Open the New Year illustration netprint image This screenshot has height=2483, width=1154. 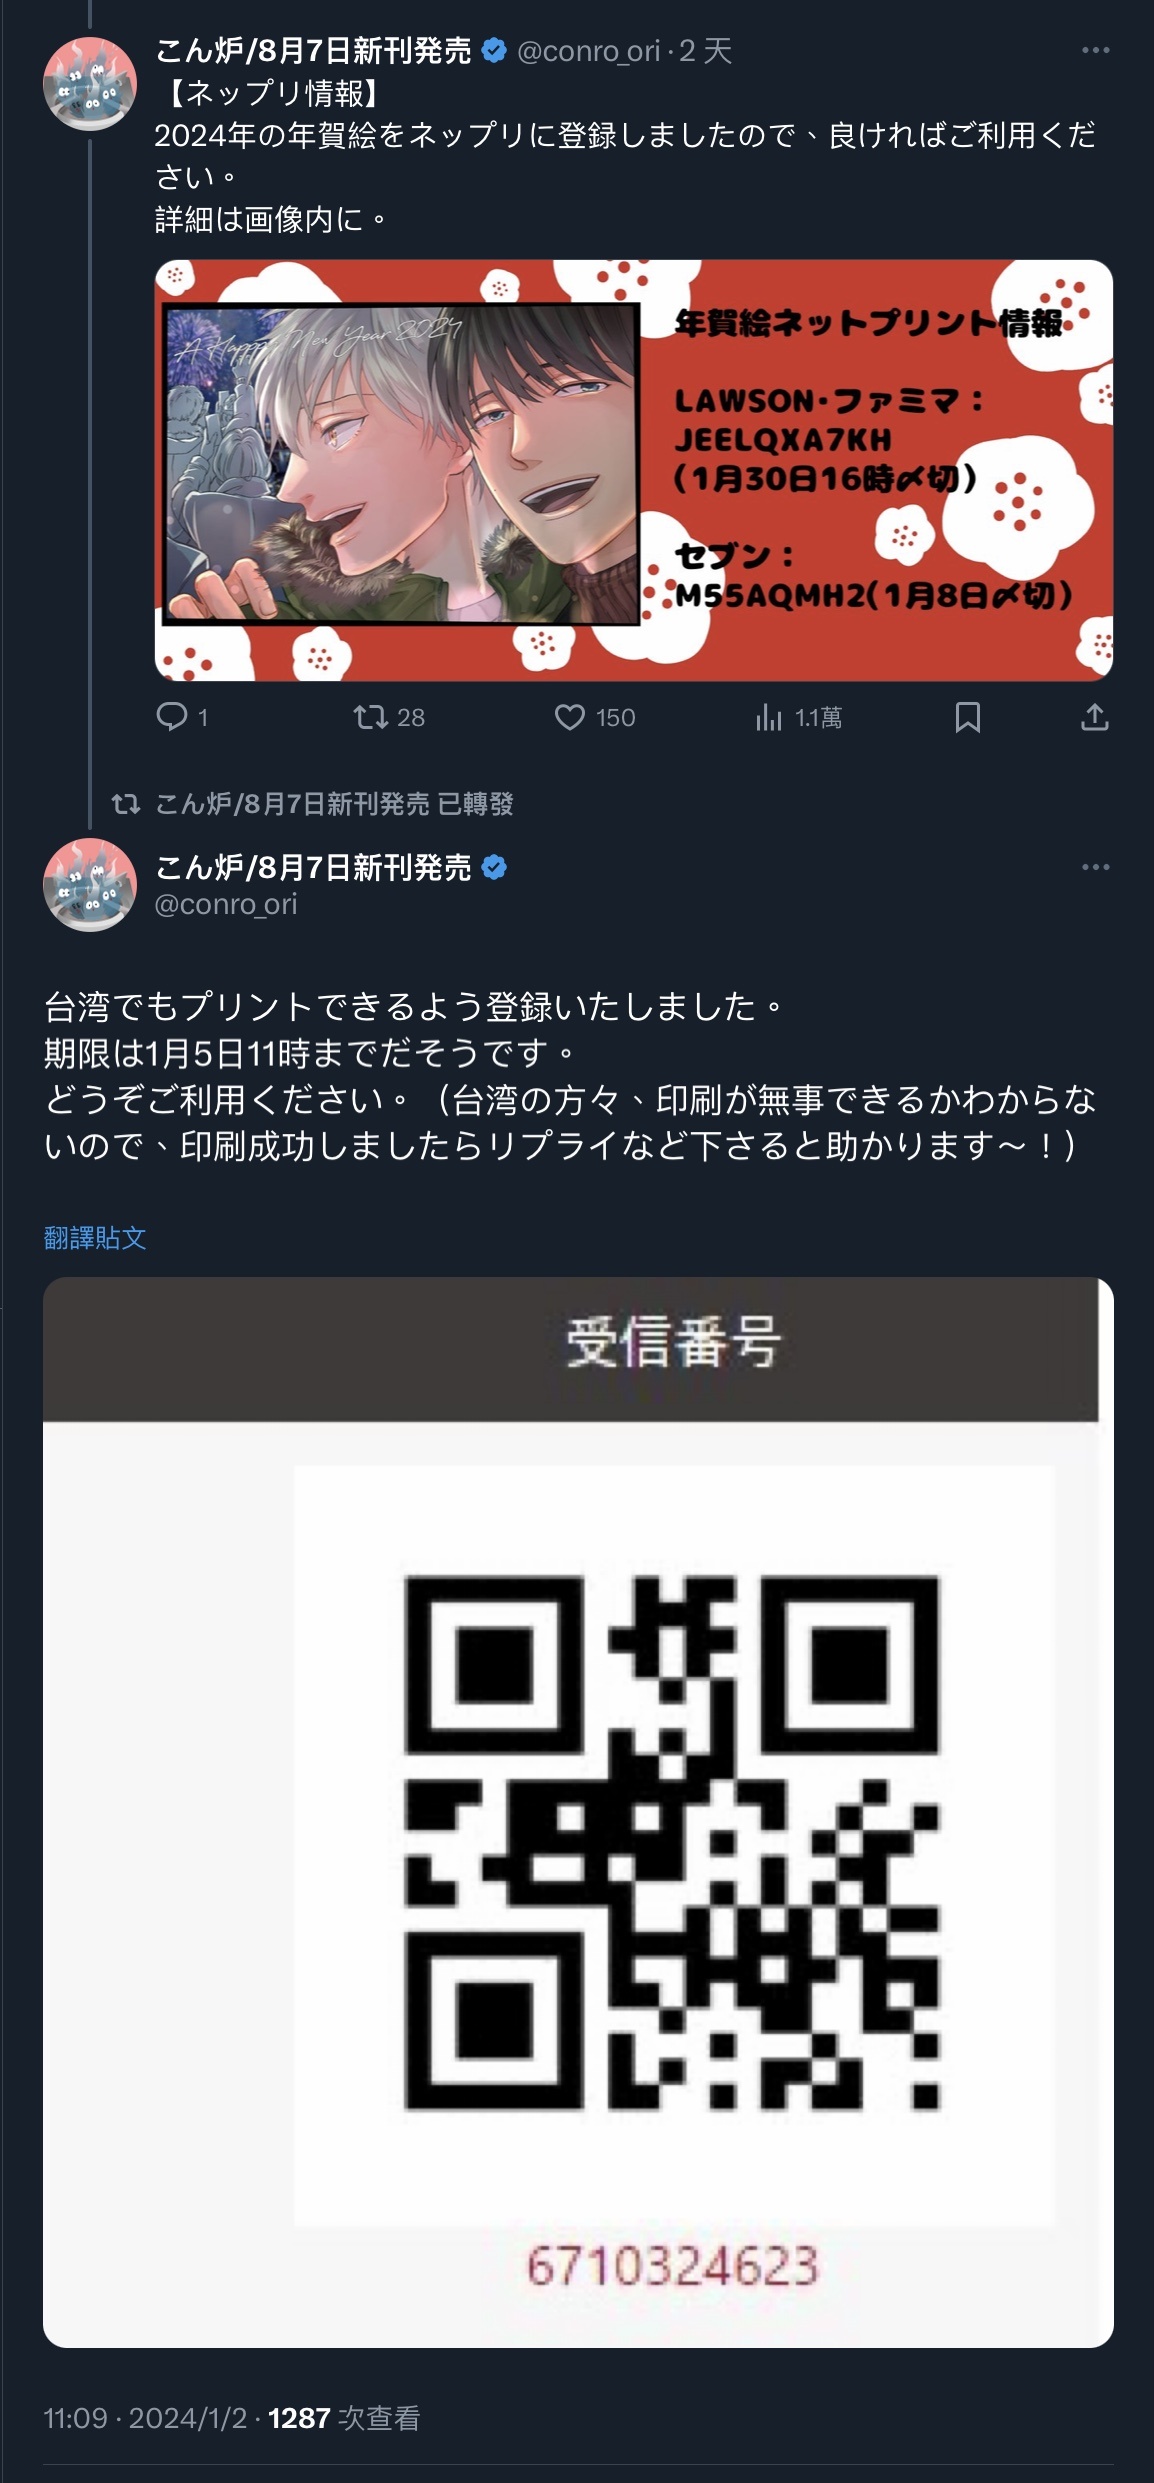coord(634,470)
